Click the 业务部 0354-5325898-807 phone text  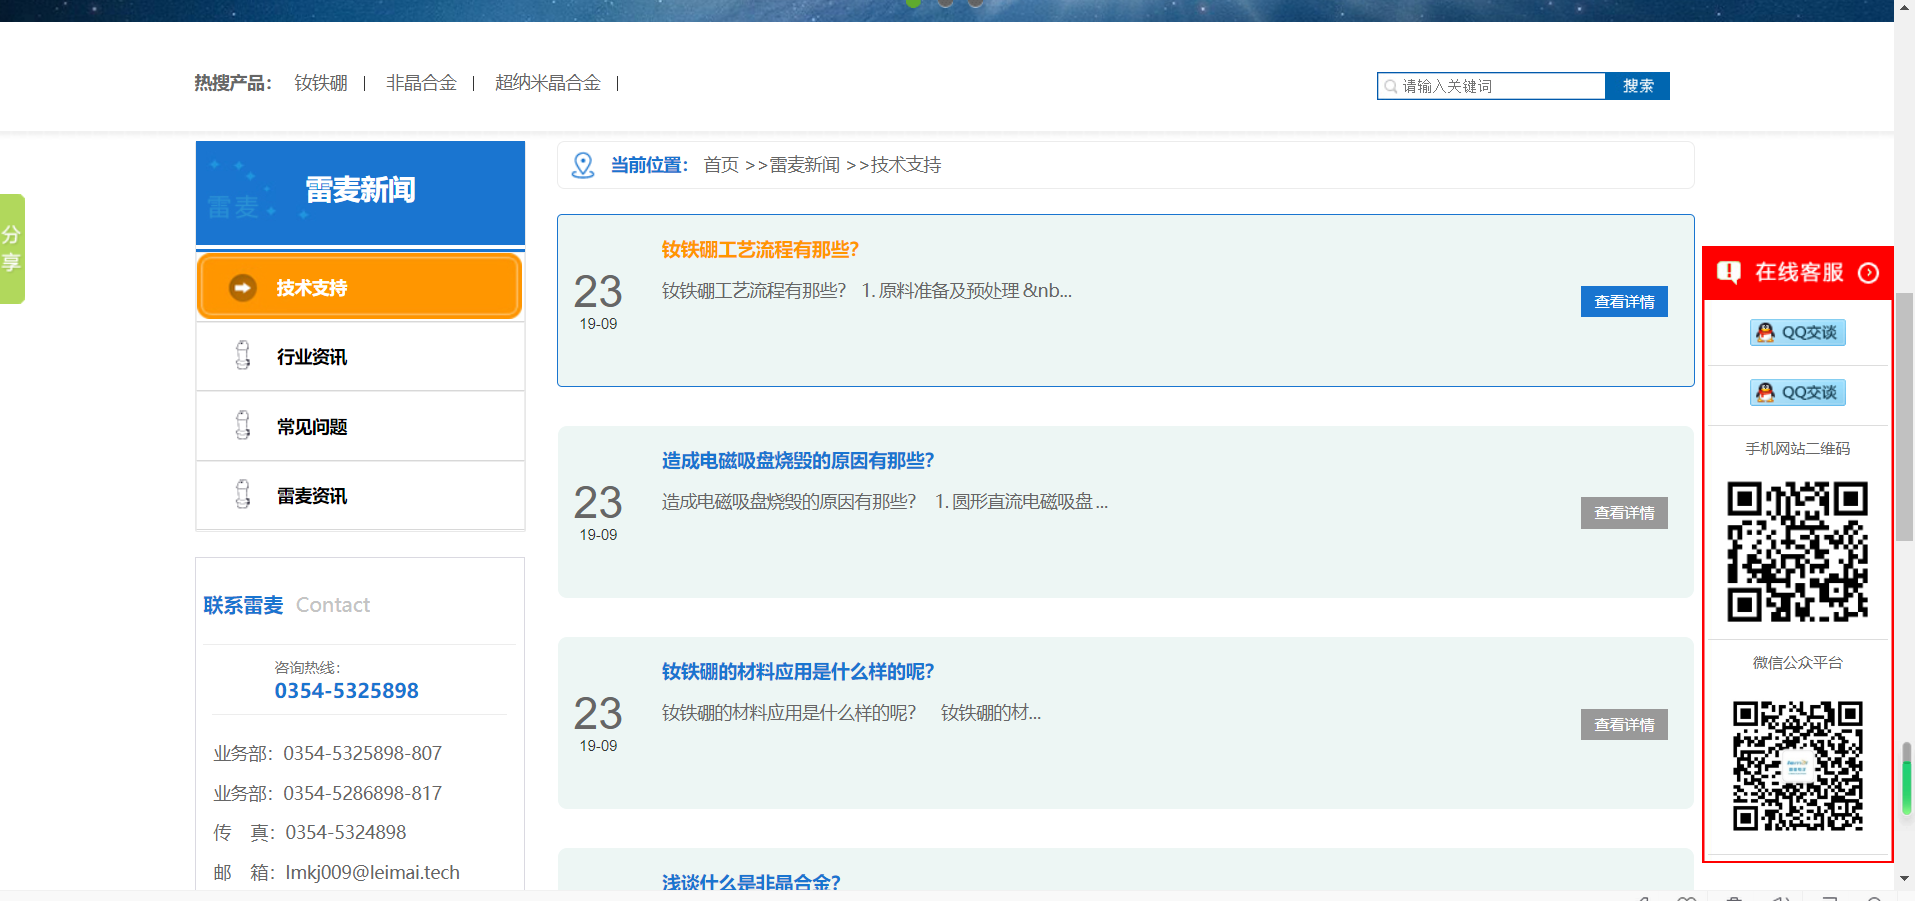[328, 753]
